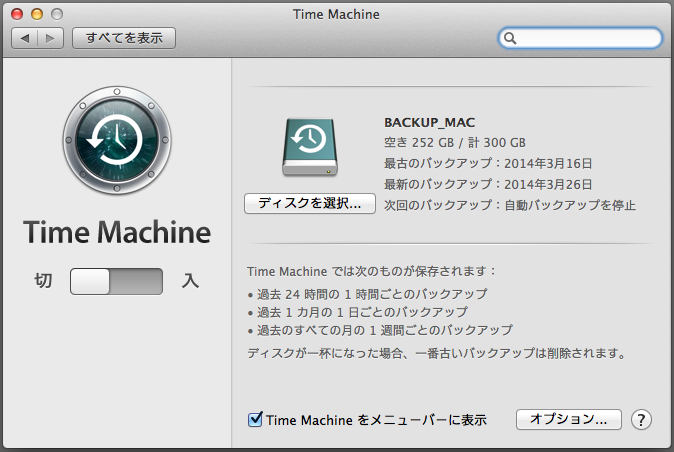Image resolution: width=674 pixels, height=452 pixels.
Task: Focus the search field
Action: tap(580, 38)
